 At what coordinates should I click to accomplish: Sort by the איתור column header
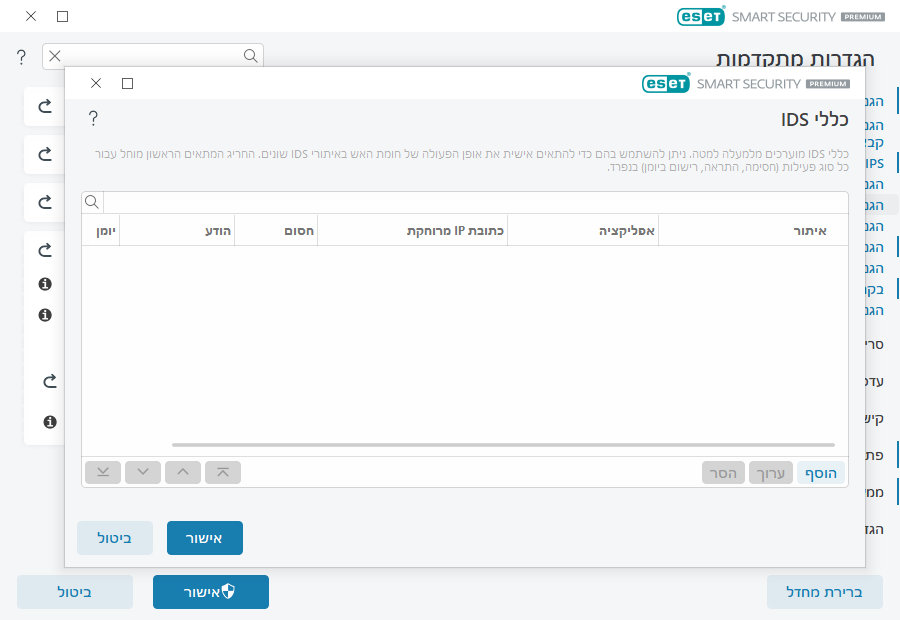point(752,230)
